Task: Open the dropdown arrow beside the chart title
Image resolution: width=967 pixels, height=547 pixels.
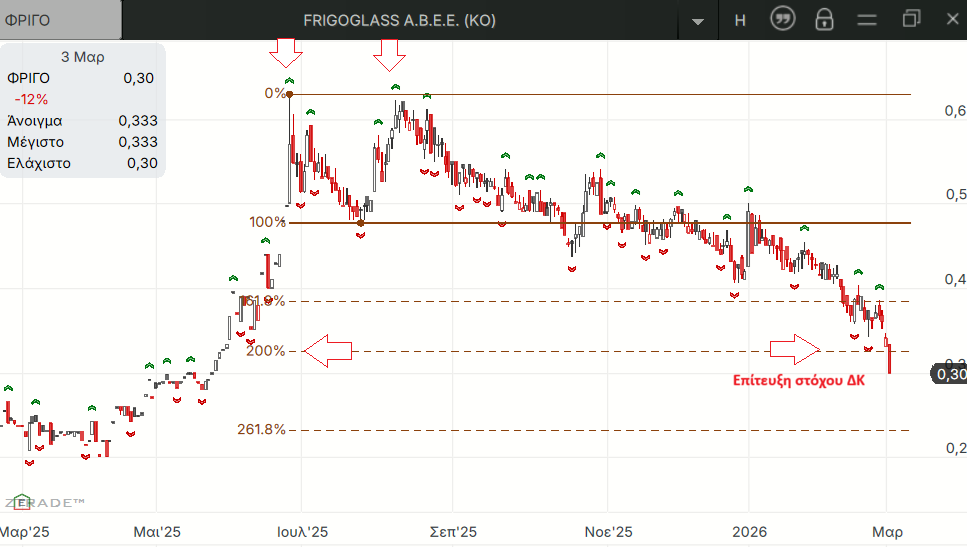Action: [x=698, y=21]
